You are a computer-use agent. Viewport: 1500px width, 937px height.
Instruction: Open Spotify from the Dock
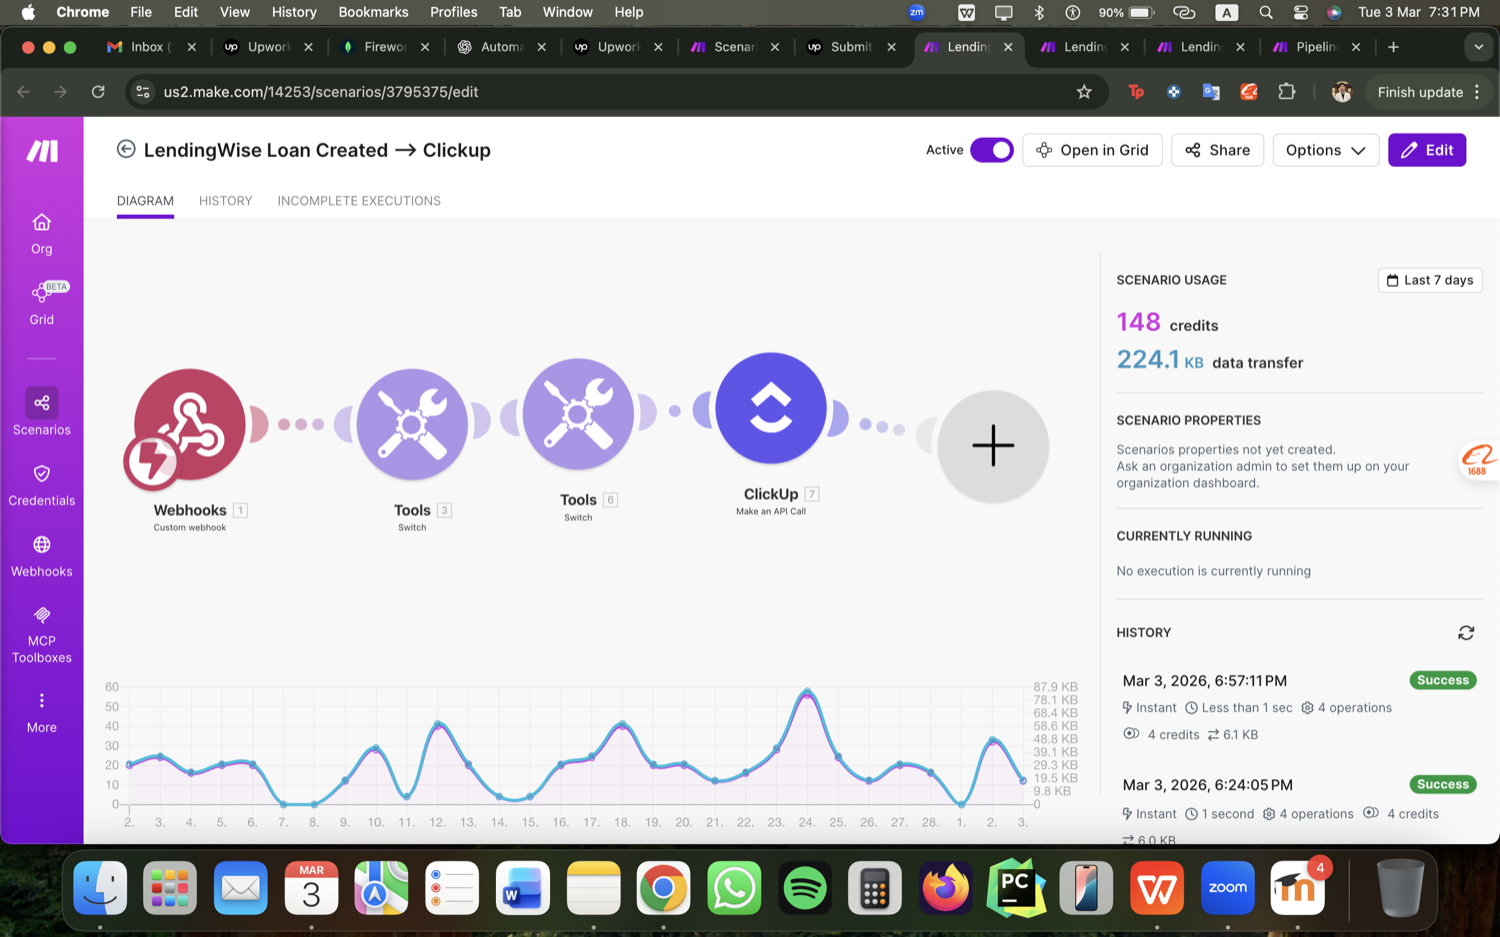coord(805,888)
